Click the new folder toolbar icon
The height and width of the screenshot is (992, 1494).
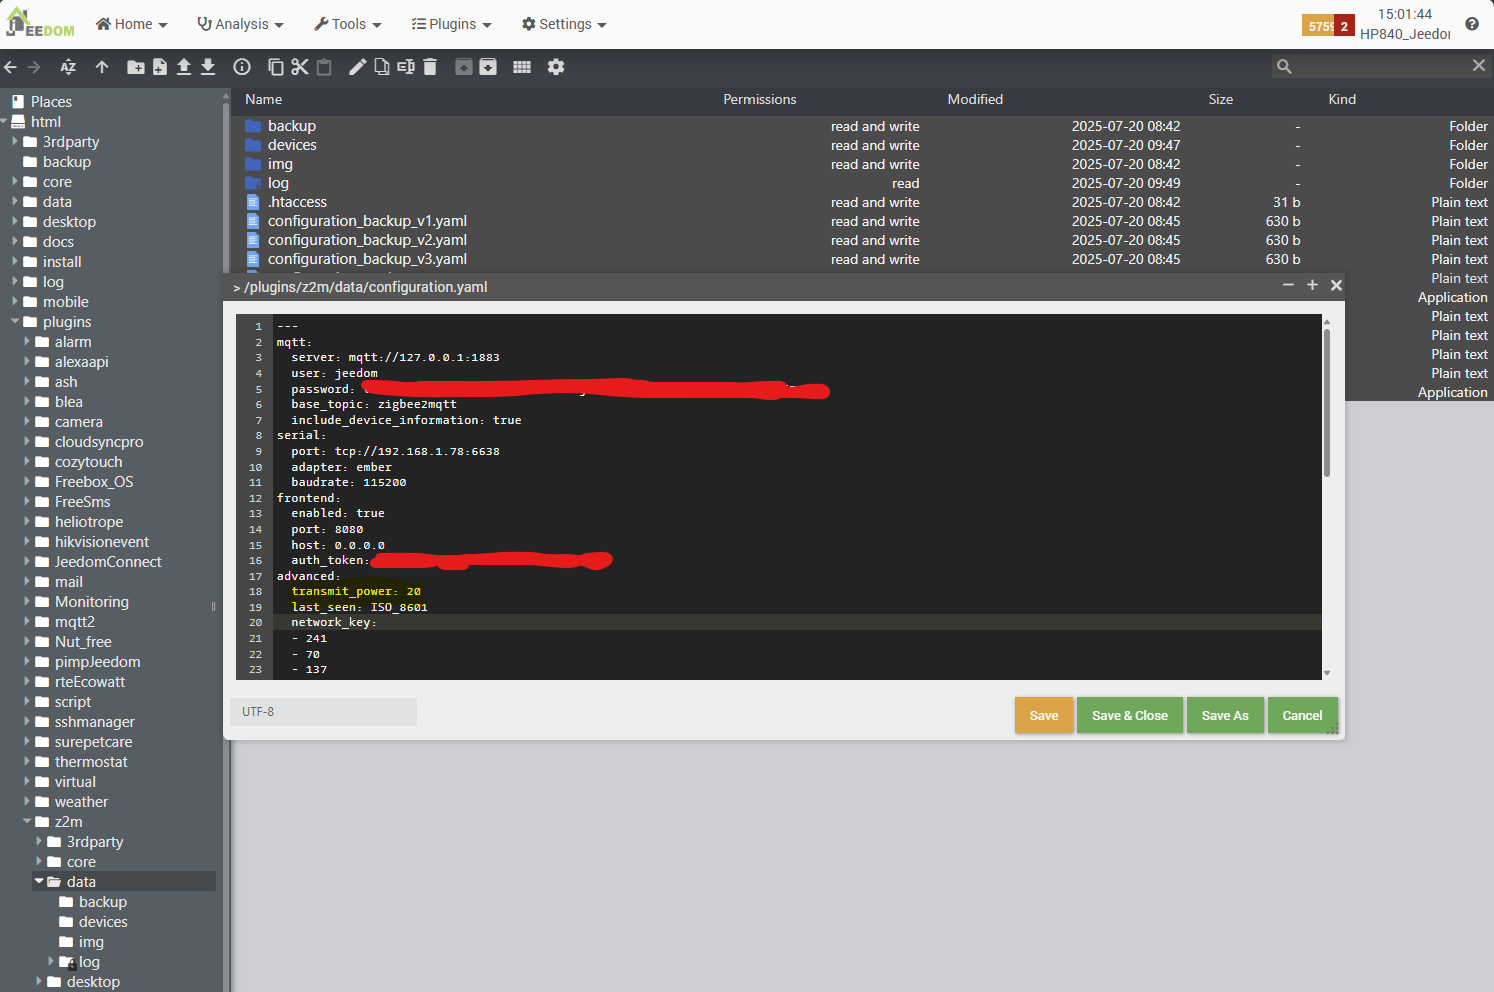135,67
